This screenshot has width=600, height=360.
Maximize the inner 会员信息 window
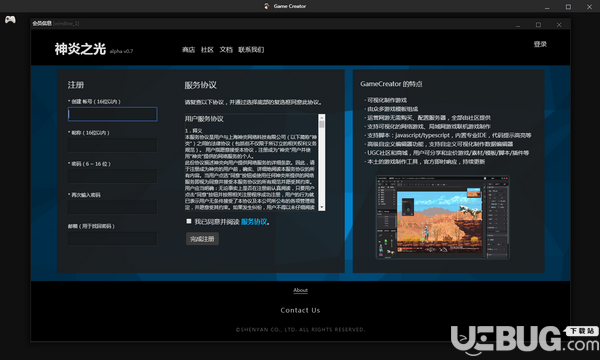tap(538, 25)
